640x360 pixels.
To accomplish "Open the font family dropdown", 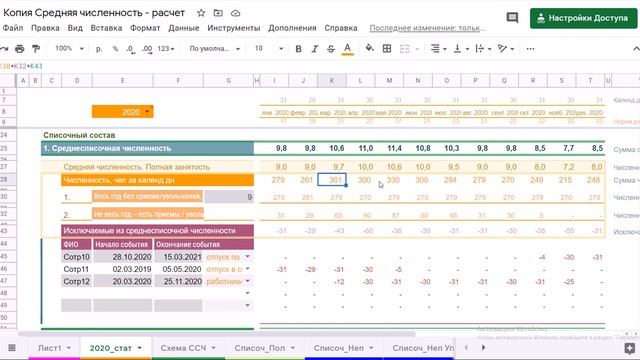I will [214, 49].
